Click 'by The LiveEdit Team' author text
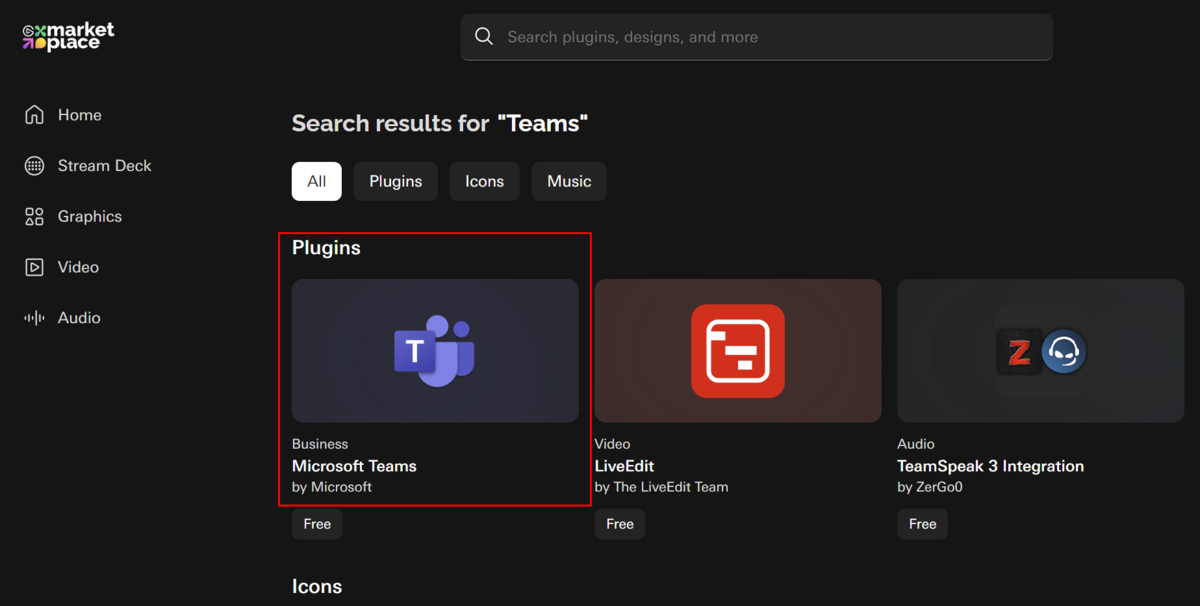The height and width of the screenshot is (606, 1200). click(x=662, y=487)
